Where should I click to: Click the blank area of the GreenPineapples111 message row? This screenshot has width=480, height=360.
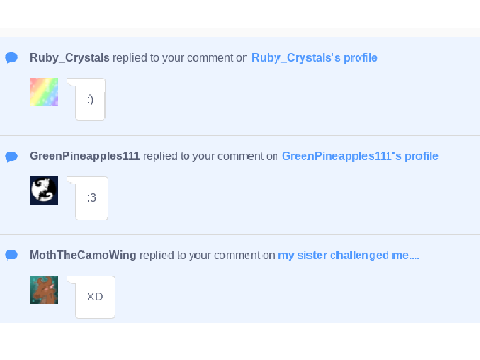[x=293, y=198]
